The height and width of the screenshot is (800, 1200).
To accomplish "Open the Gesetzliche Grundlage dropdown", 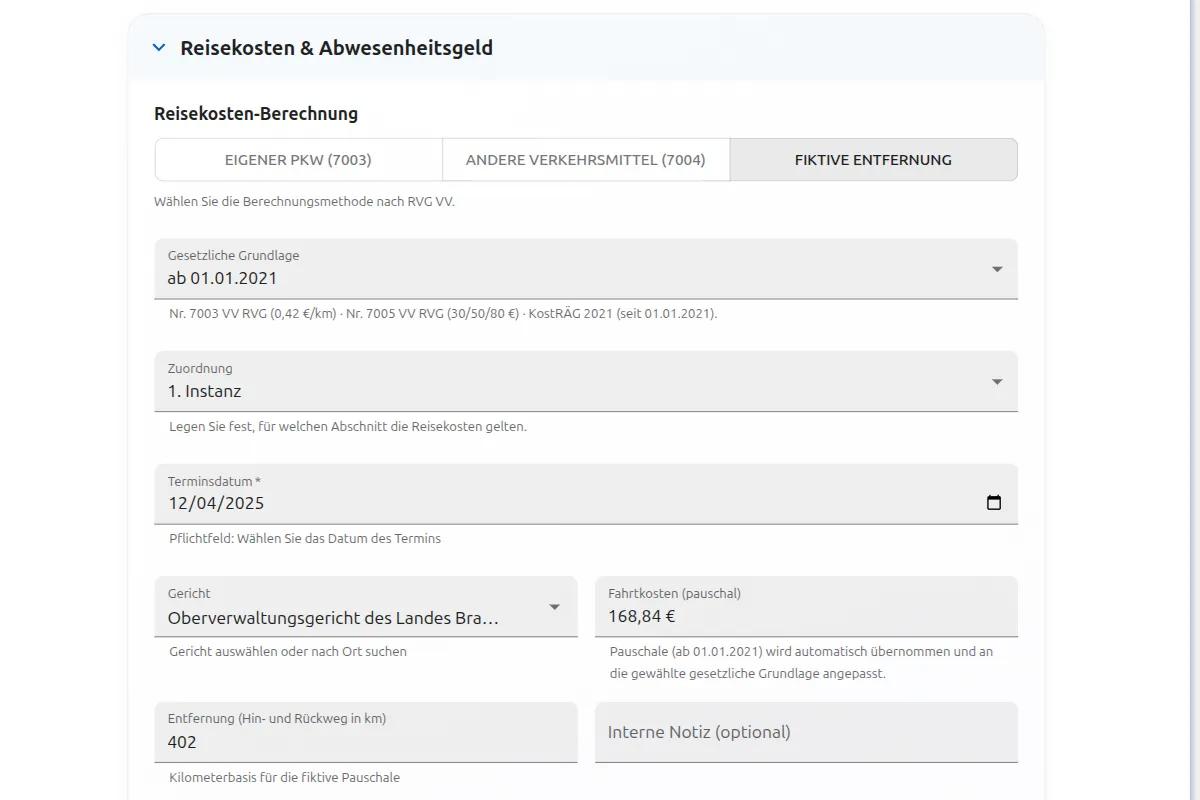I will 586,268.
